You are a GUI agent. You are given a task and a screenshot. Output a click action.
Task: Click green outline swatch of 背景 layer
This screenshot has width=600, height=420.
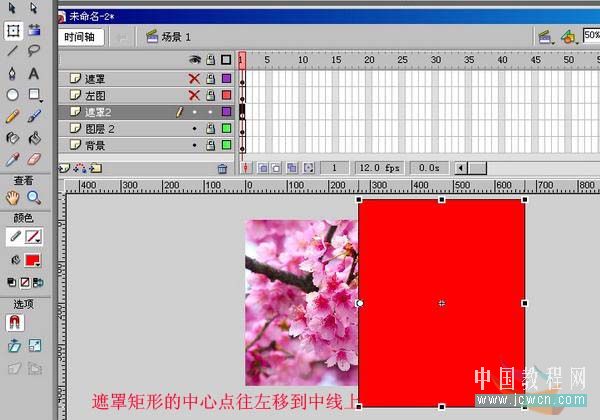[x=227, y=145]
